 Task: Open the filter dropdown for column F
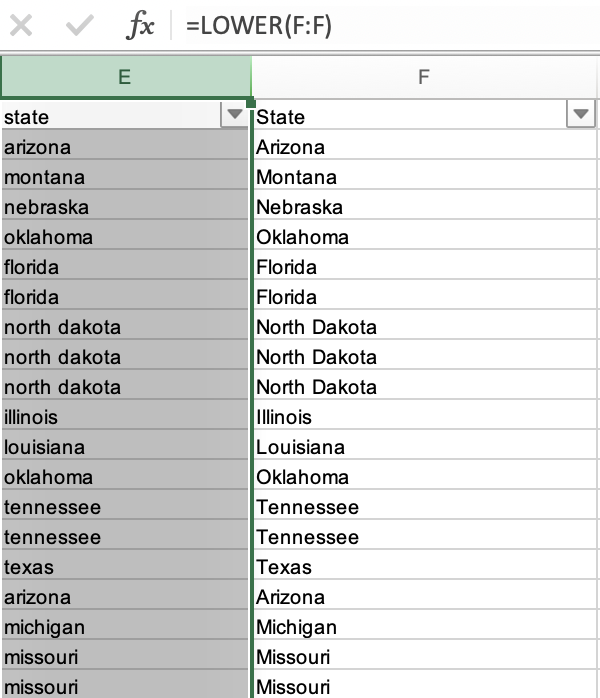tap(580, 116)
